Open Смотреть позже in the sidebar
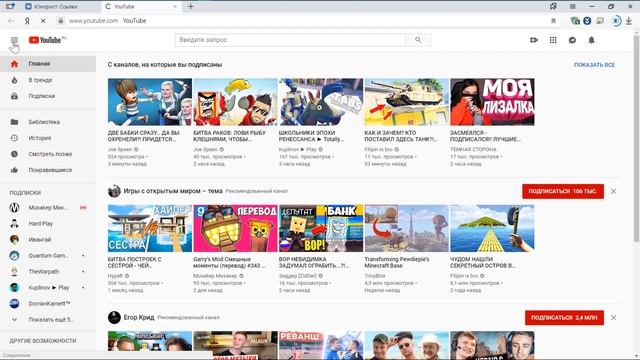The width and height of the screenshot is (640, 360). coord(48,154)
